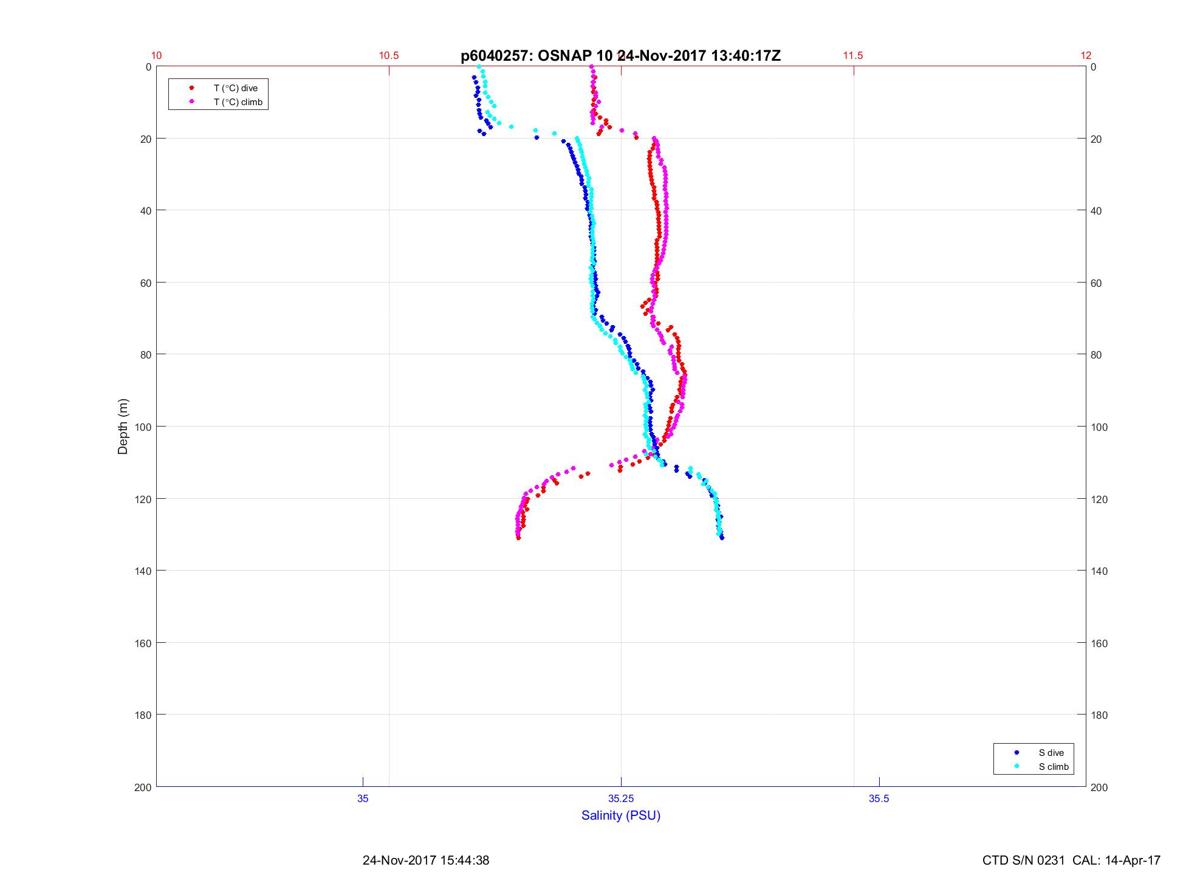The image size is (1200, 885).
Task: Click left axis depth tick label 200
Action: (141, 787)
